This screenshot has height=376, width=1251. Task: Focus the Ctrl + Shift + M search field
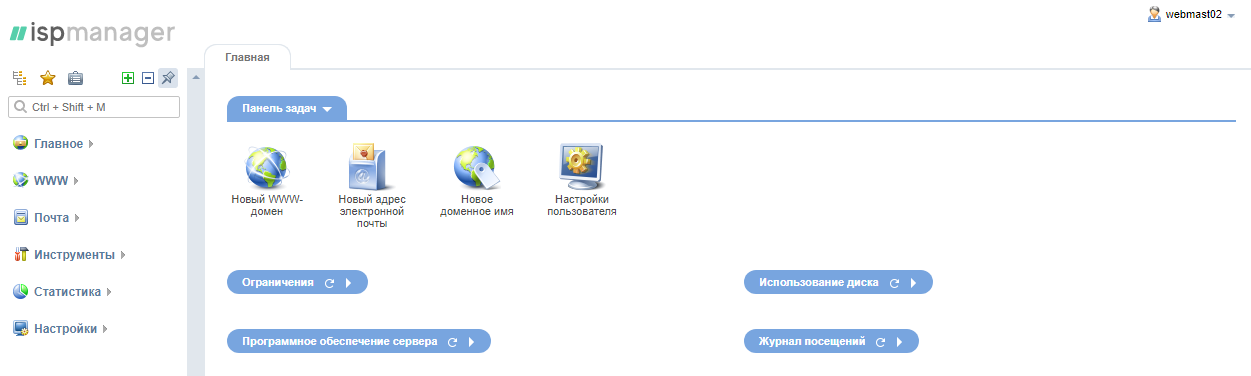click(x=94, y=106)
